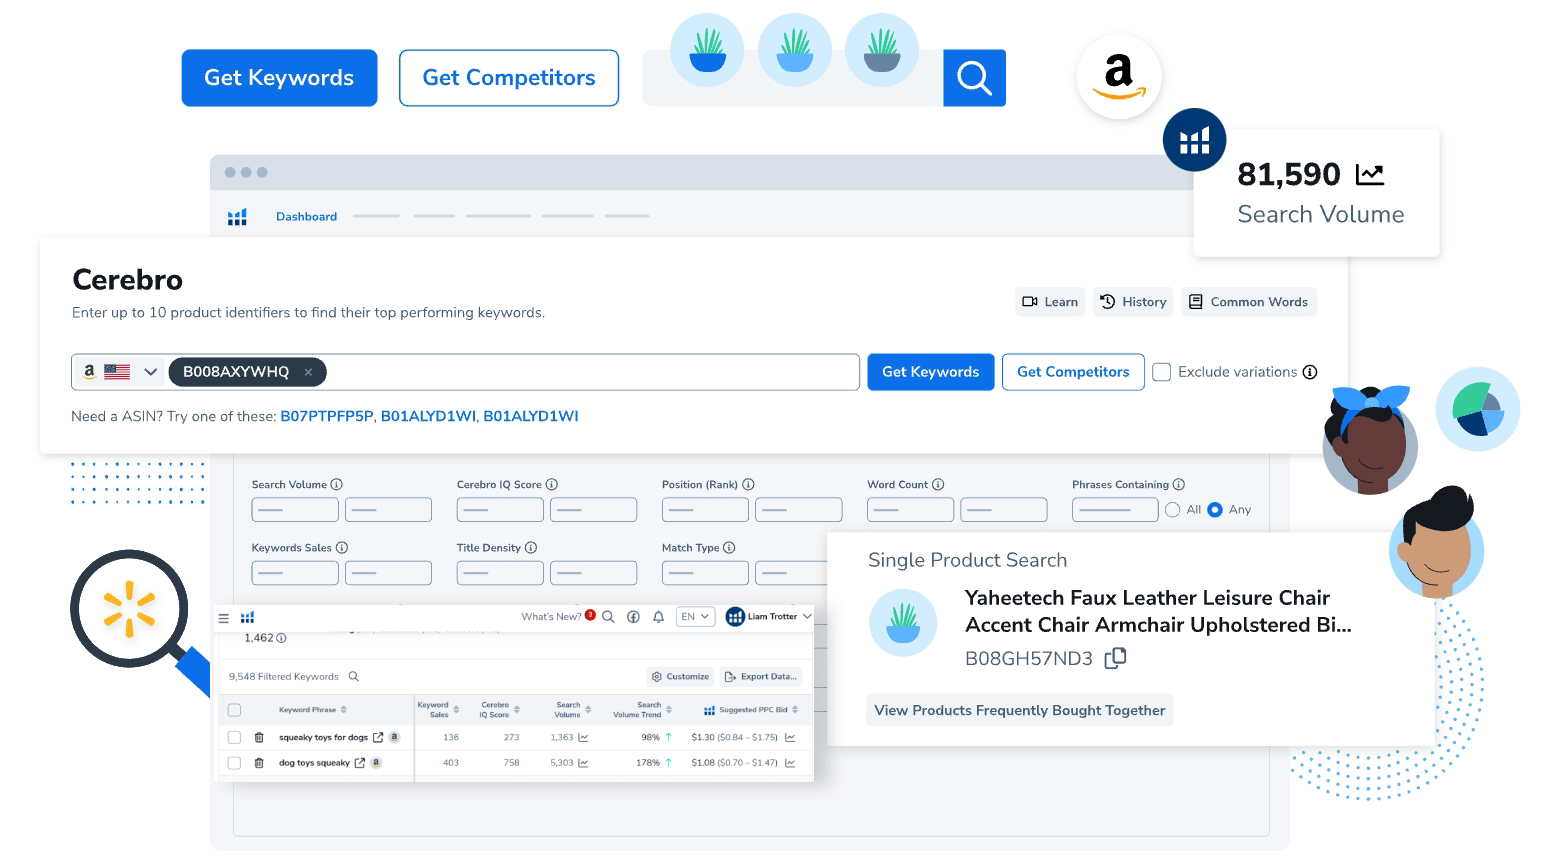
Task: Click Get Competitors in the Cerebro panel
Action: coord(1073,372)
